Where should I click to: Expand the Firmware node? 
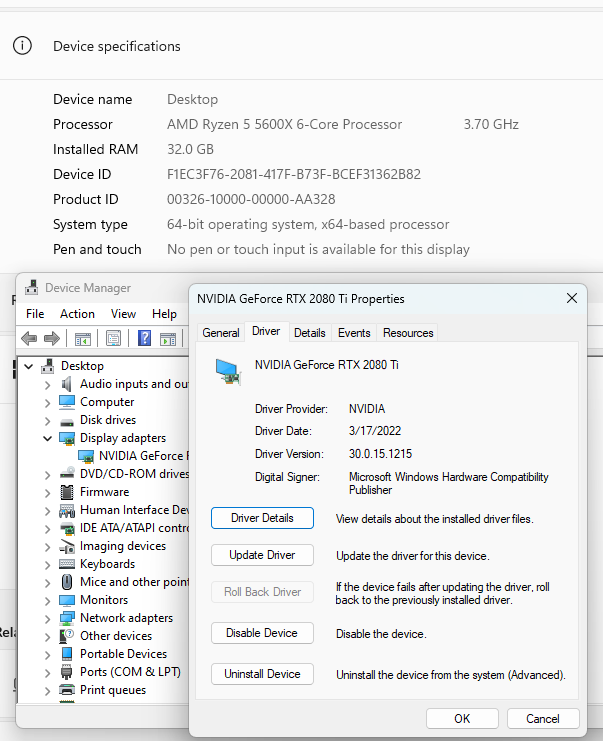(x=47, y=493)
